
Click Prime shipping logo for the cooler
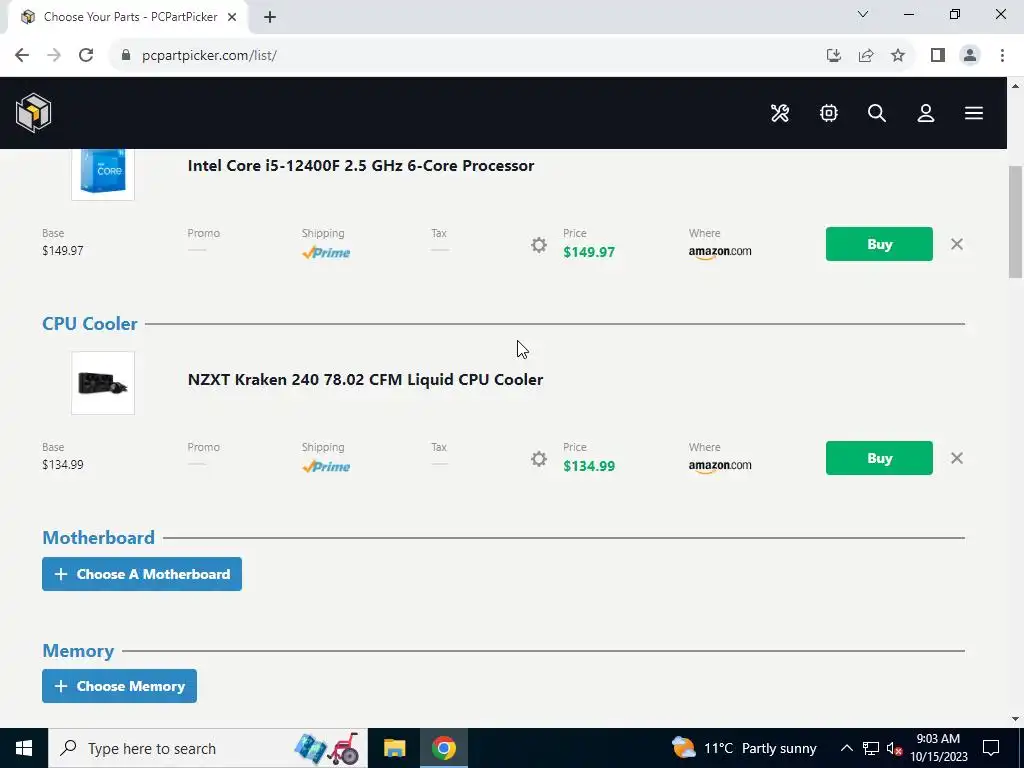point(326,467)
